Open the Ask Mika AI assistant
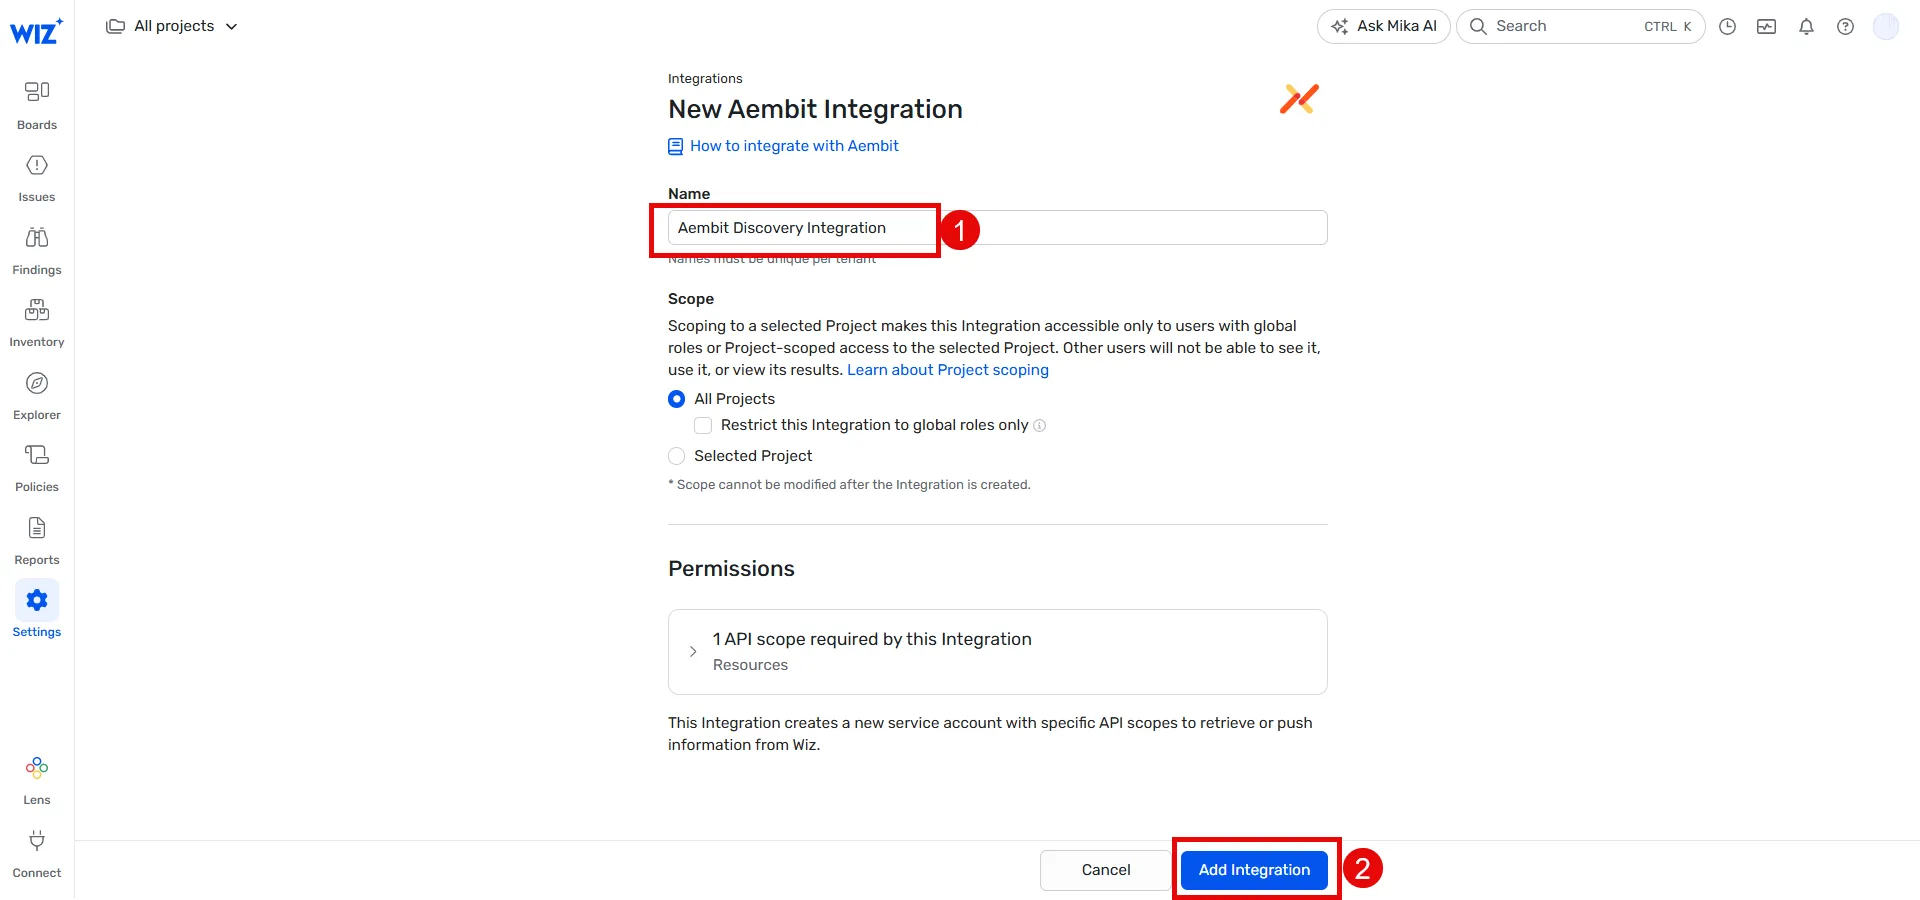 click(1383, 26)
